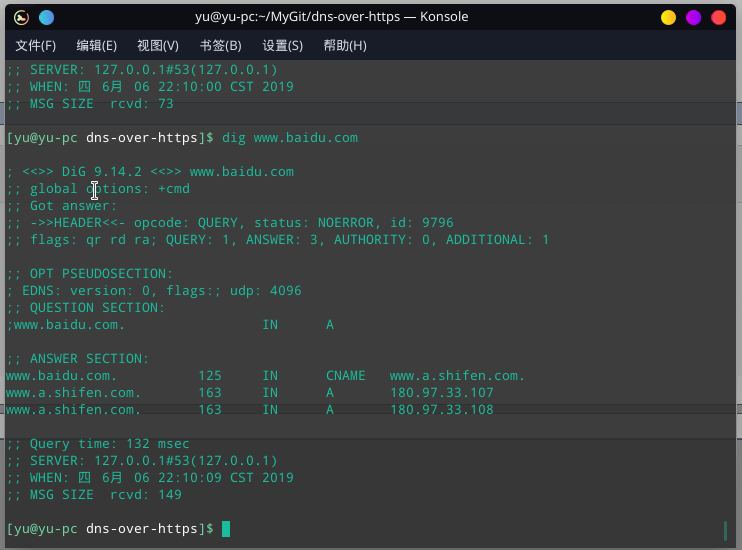Click the TTL value 125 in the CNAME row
Image resolution: width=742 pixels, height=550 pixels.
210,375
